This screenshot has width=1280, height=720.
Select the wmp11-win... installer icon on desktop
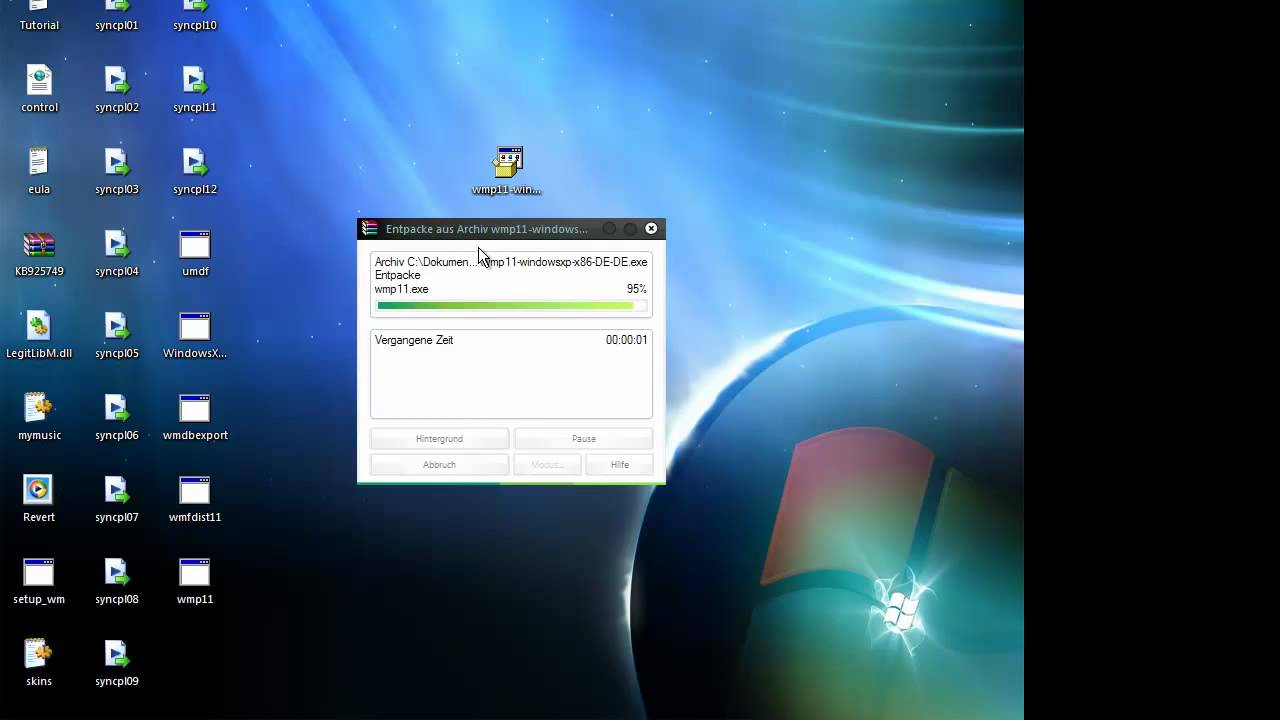coord(507,170)
